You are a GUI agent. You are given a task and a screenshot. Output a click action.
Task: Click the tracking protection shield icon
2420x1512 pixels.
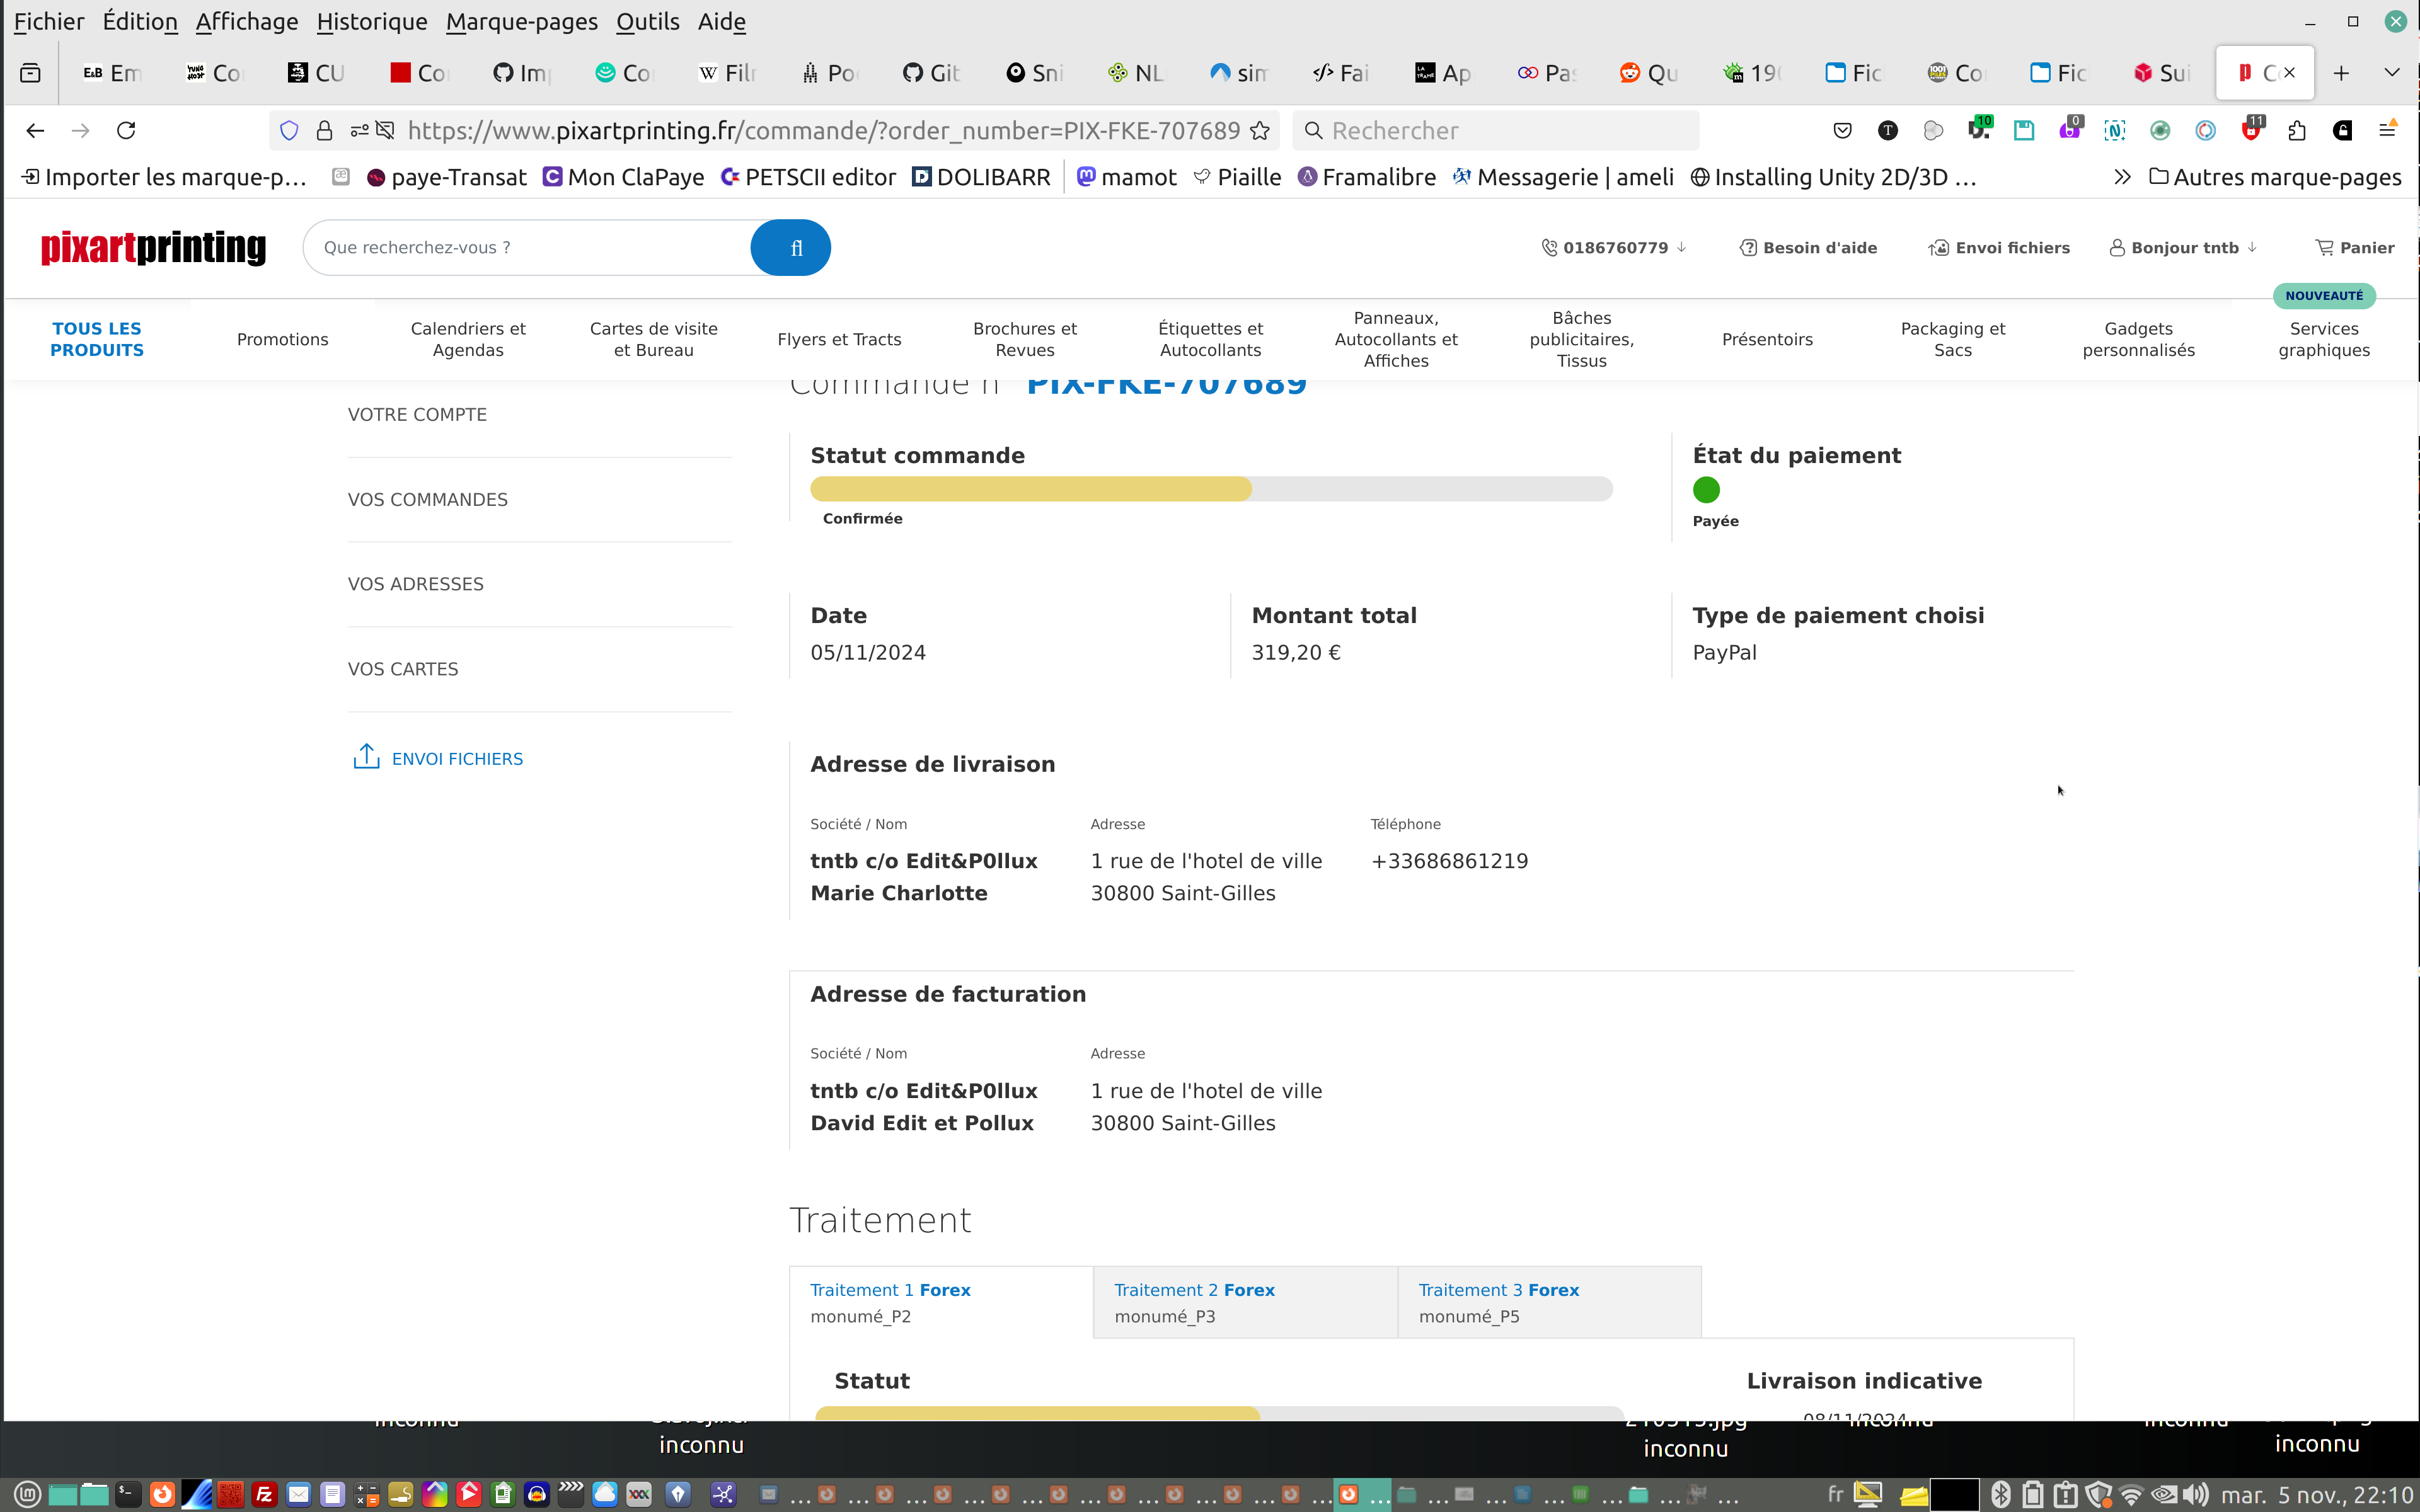point(289,130)
